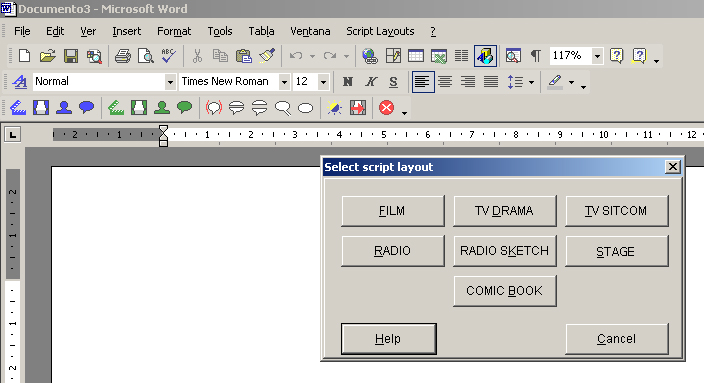Open Print Preview
Screen dimensions: 704x383
point(146,56)
